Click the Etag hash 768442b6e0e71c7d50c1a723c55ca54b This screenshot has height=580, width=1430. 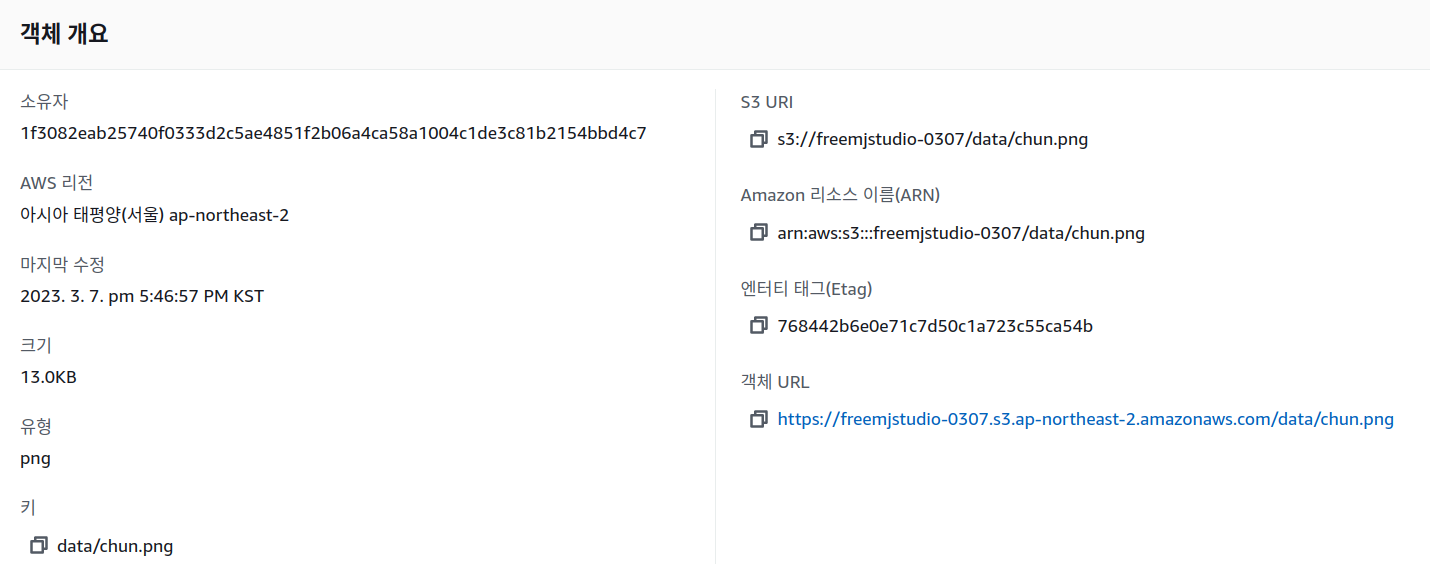tap(935, 326)
